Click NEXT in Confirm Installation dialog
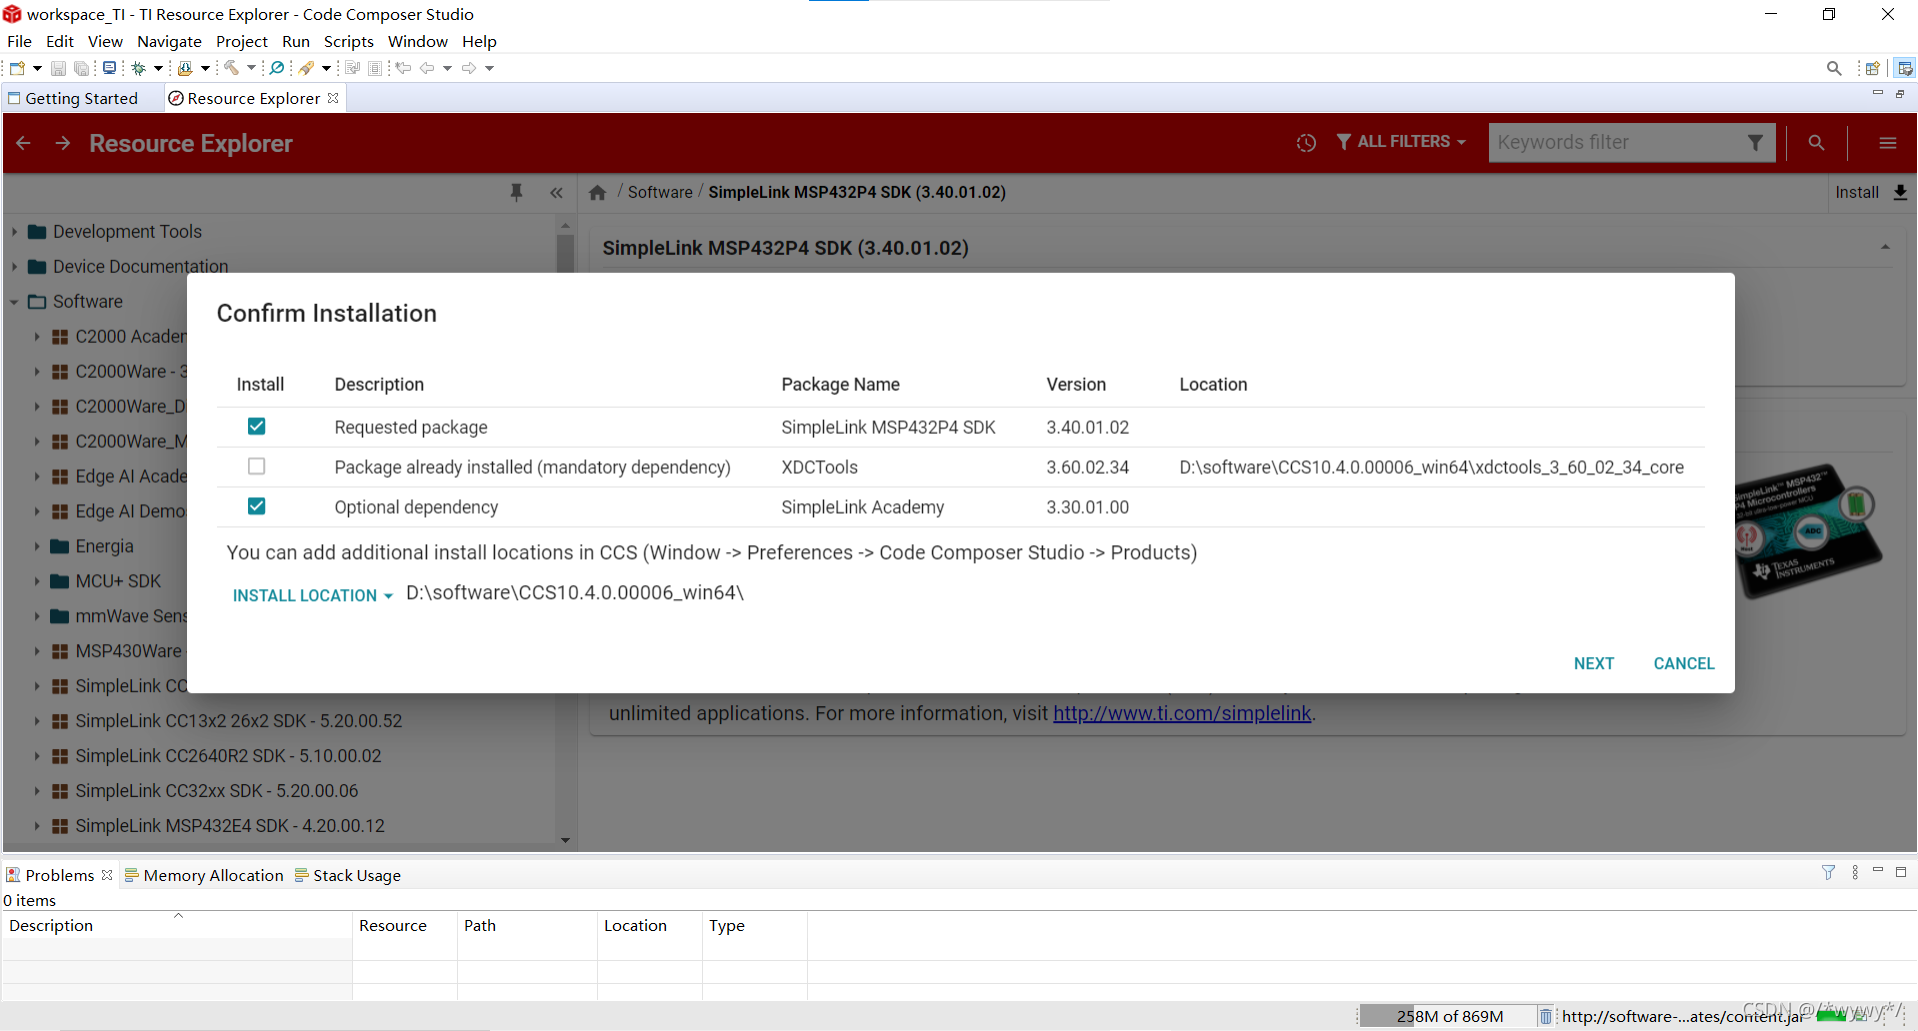 1594,663
